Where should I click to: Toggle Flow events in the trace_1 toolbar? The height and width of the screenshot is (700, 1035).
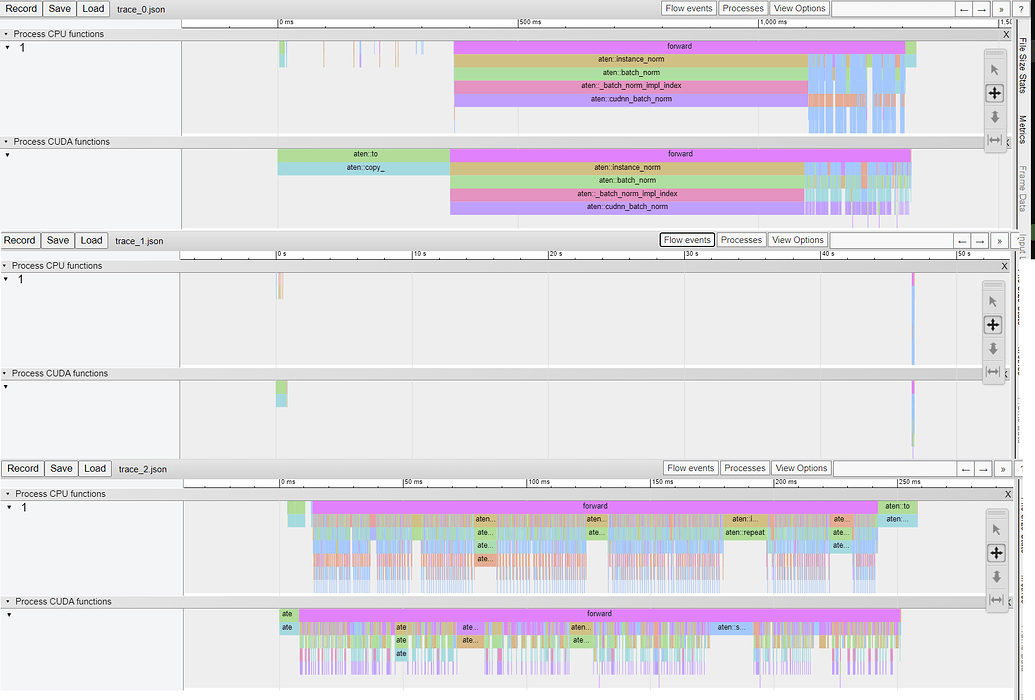[687, 240]
